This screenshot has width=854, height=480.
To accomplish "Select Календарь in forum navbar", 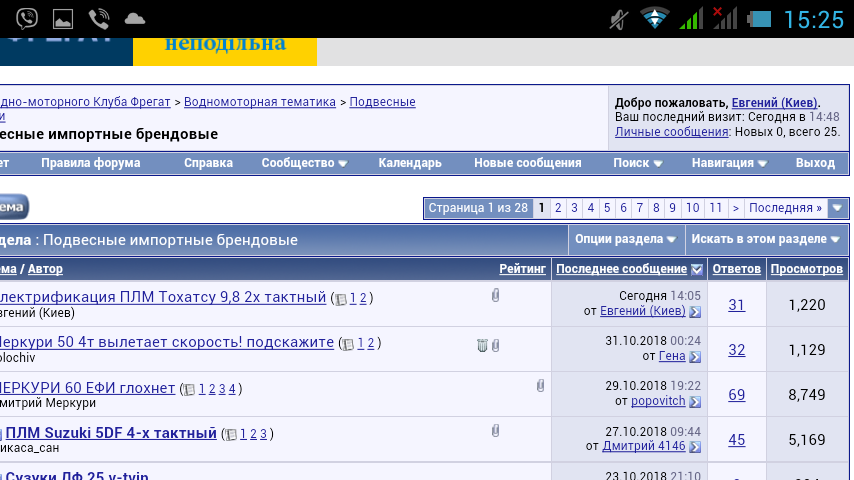I will coord(409,163).
